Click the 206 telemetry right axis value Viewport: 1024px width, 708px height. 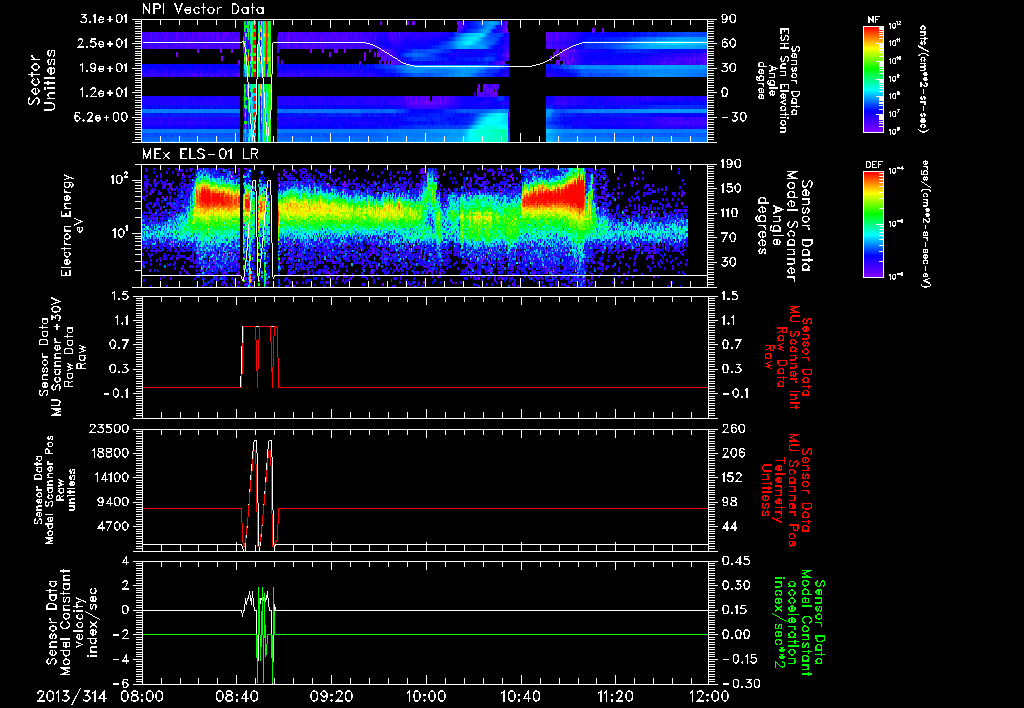pyautogui.click(x=732, y=453)
